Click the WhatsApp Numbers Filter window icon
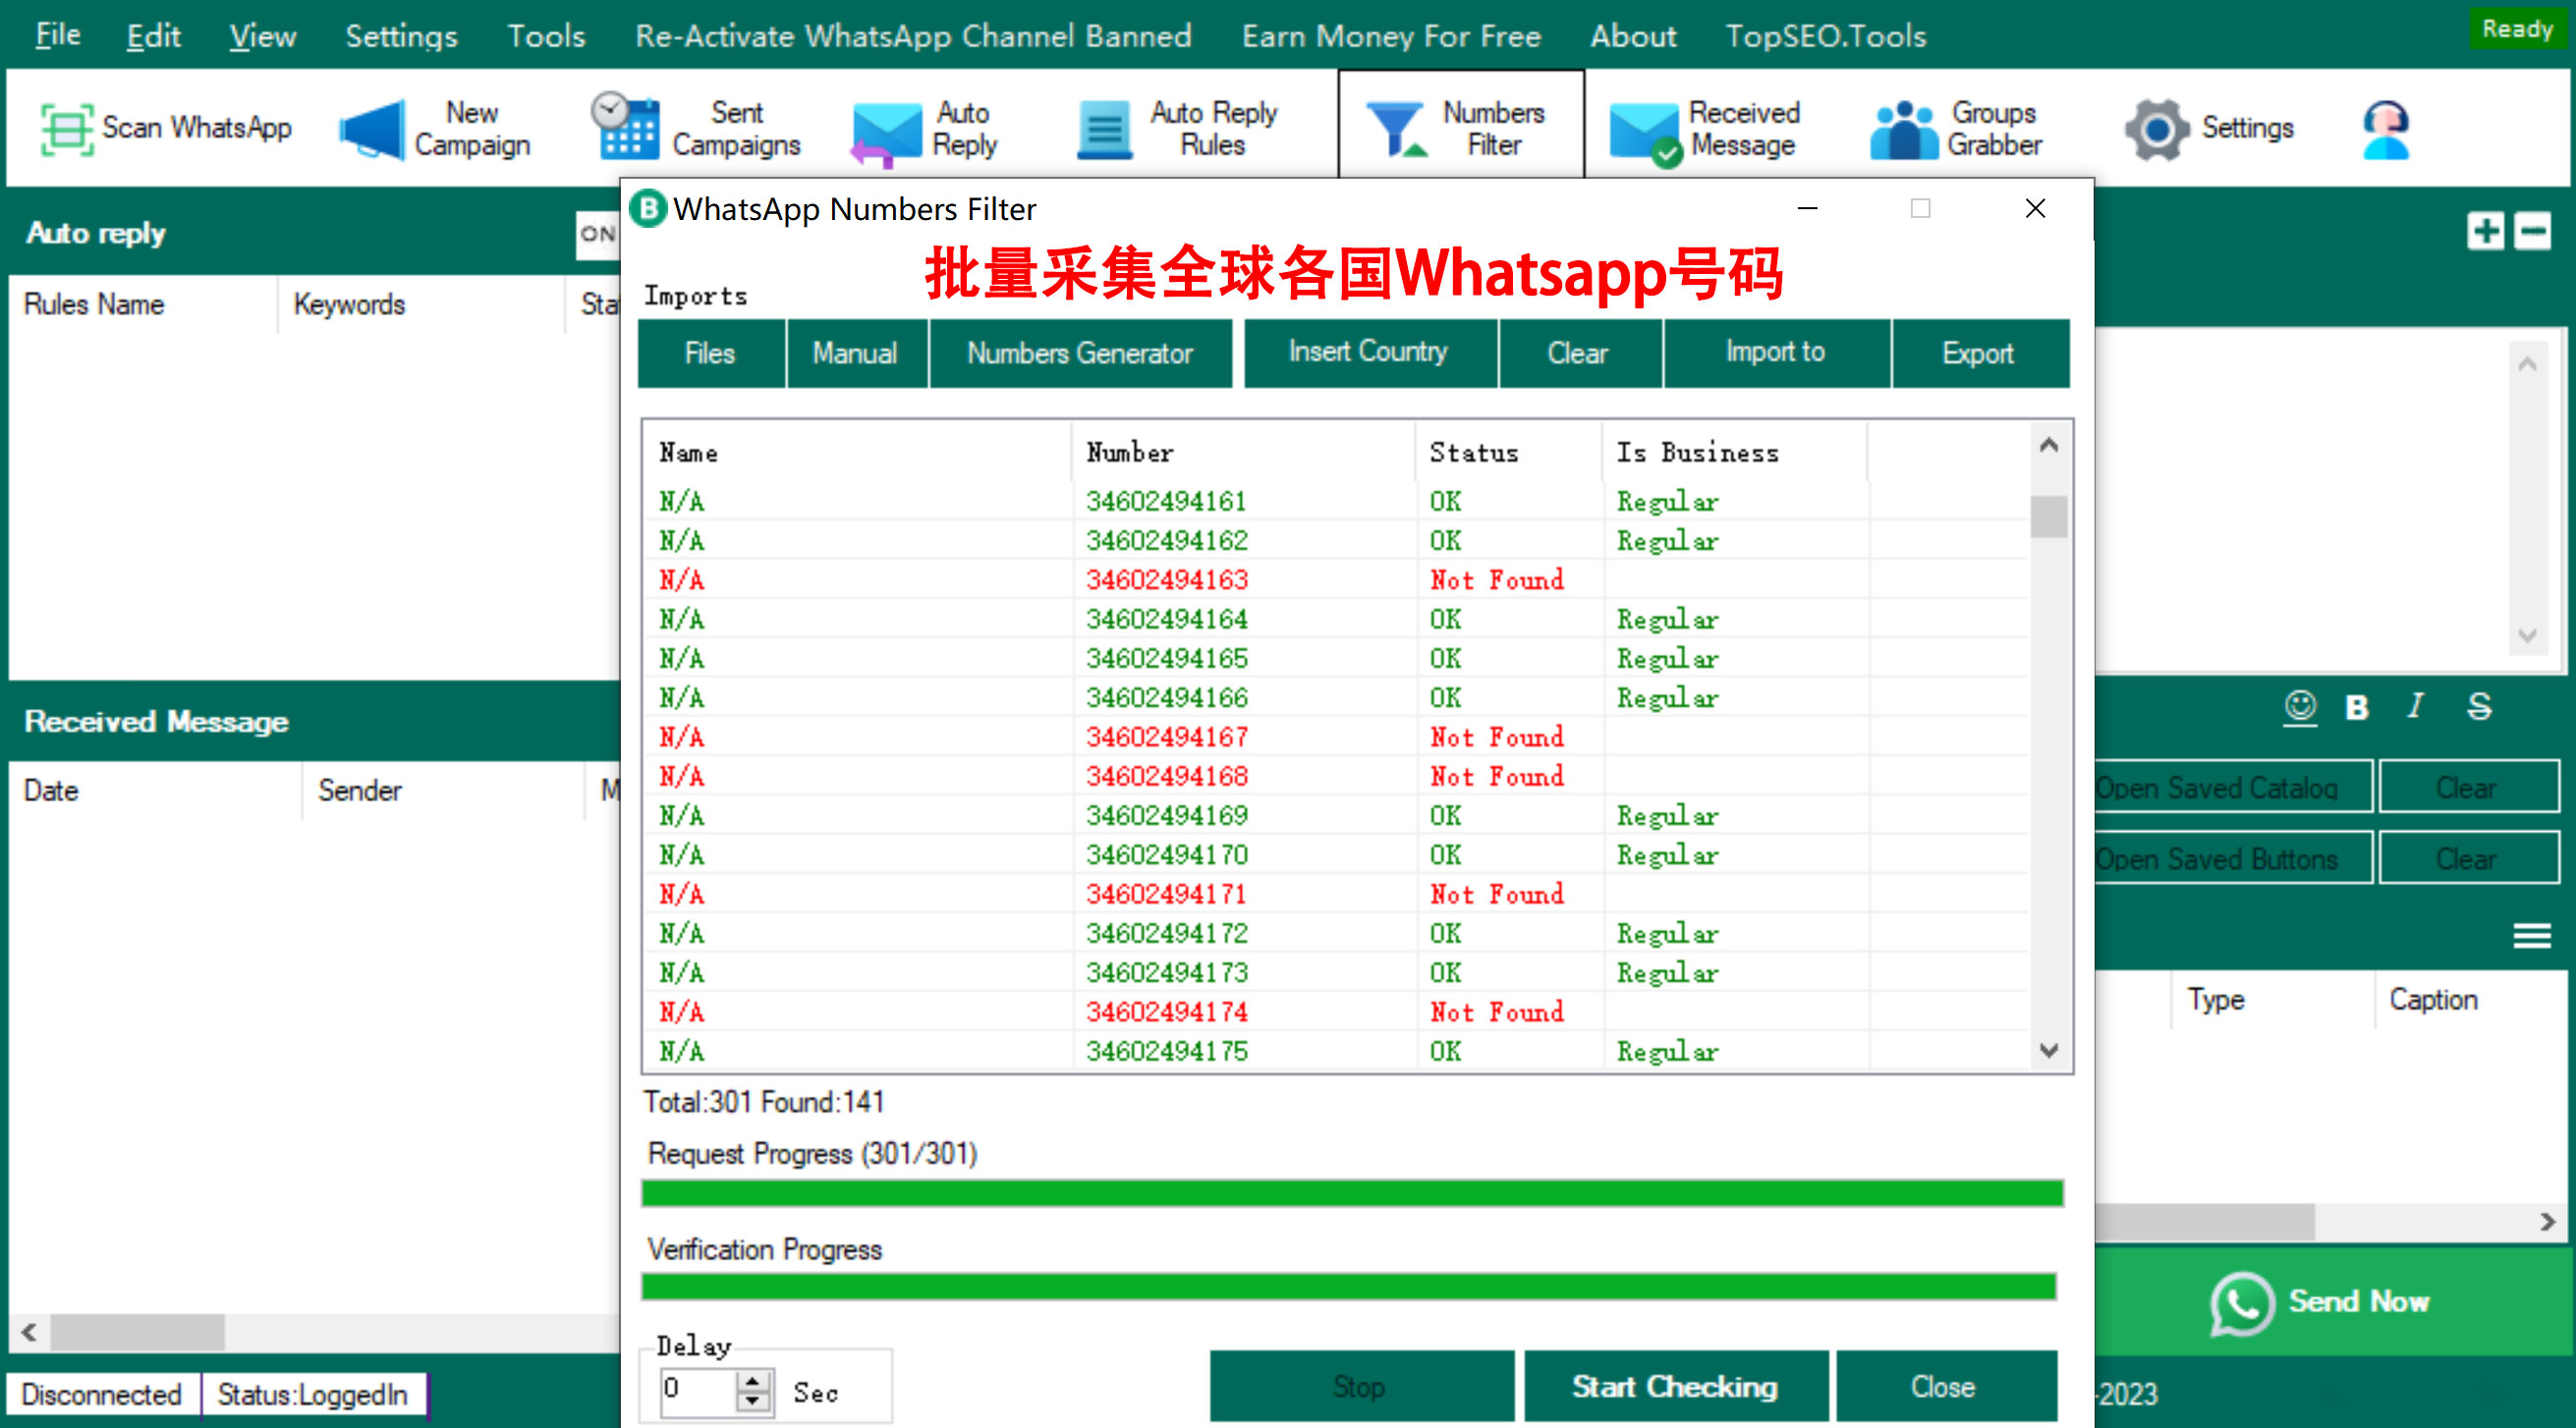The image size is (2576, 1428). coord(648,208)
